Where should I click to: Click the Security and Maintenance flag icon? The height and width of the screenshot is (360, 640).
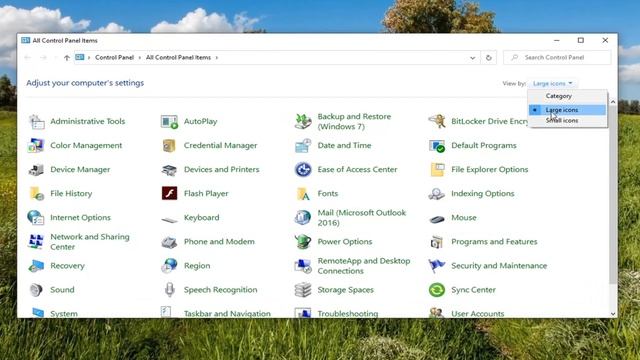click(437, 266)
